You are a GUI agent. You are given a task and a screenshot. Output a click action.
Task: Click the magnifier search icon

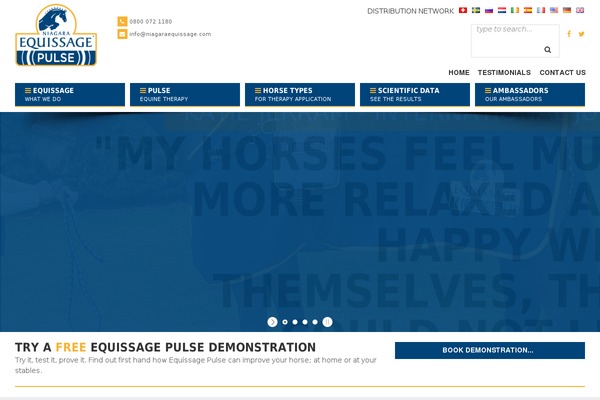[x=547, y=49]
